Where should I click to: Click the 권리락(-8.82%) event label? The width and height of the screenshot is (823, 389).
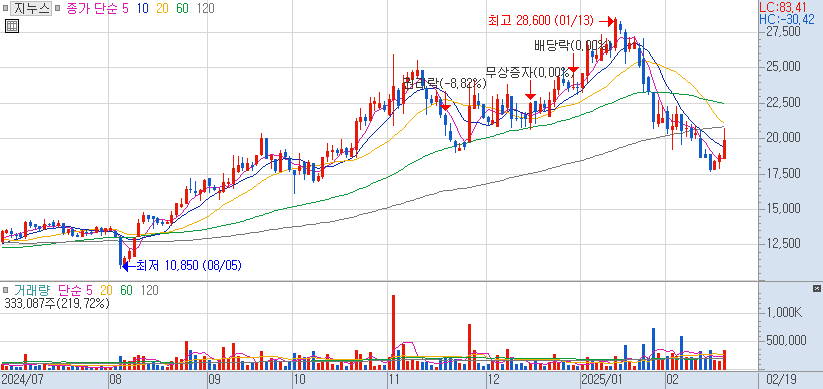tap(445, 83)
